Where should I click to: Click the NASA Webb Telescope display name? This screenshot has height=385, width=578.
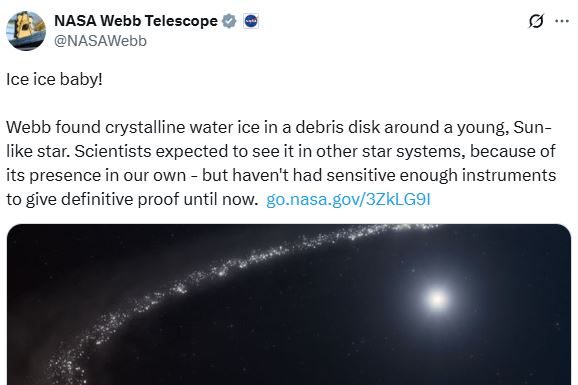(x=136, y=21)
